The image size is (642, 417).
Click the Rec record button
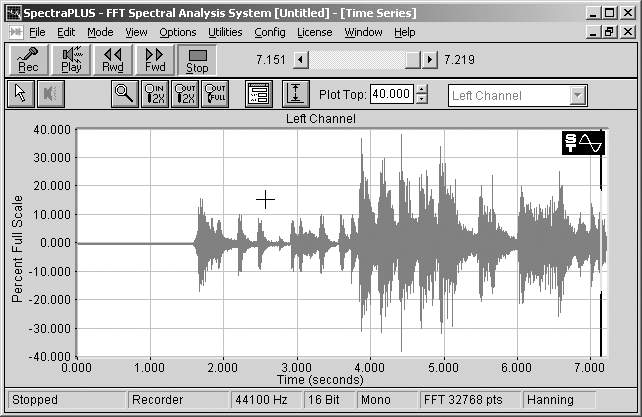28,60
